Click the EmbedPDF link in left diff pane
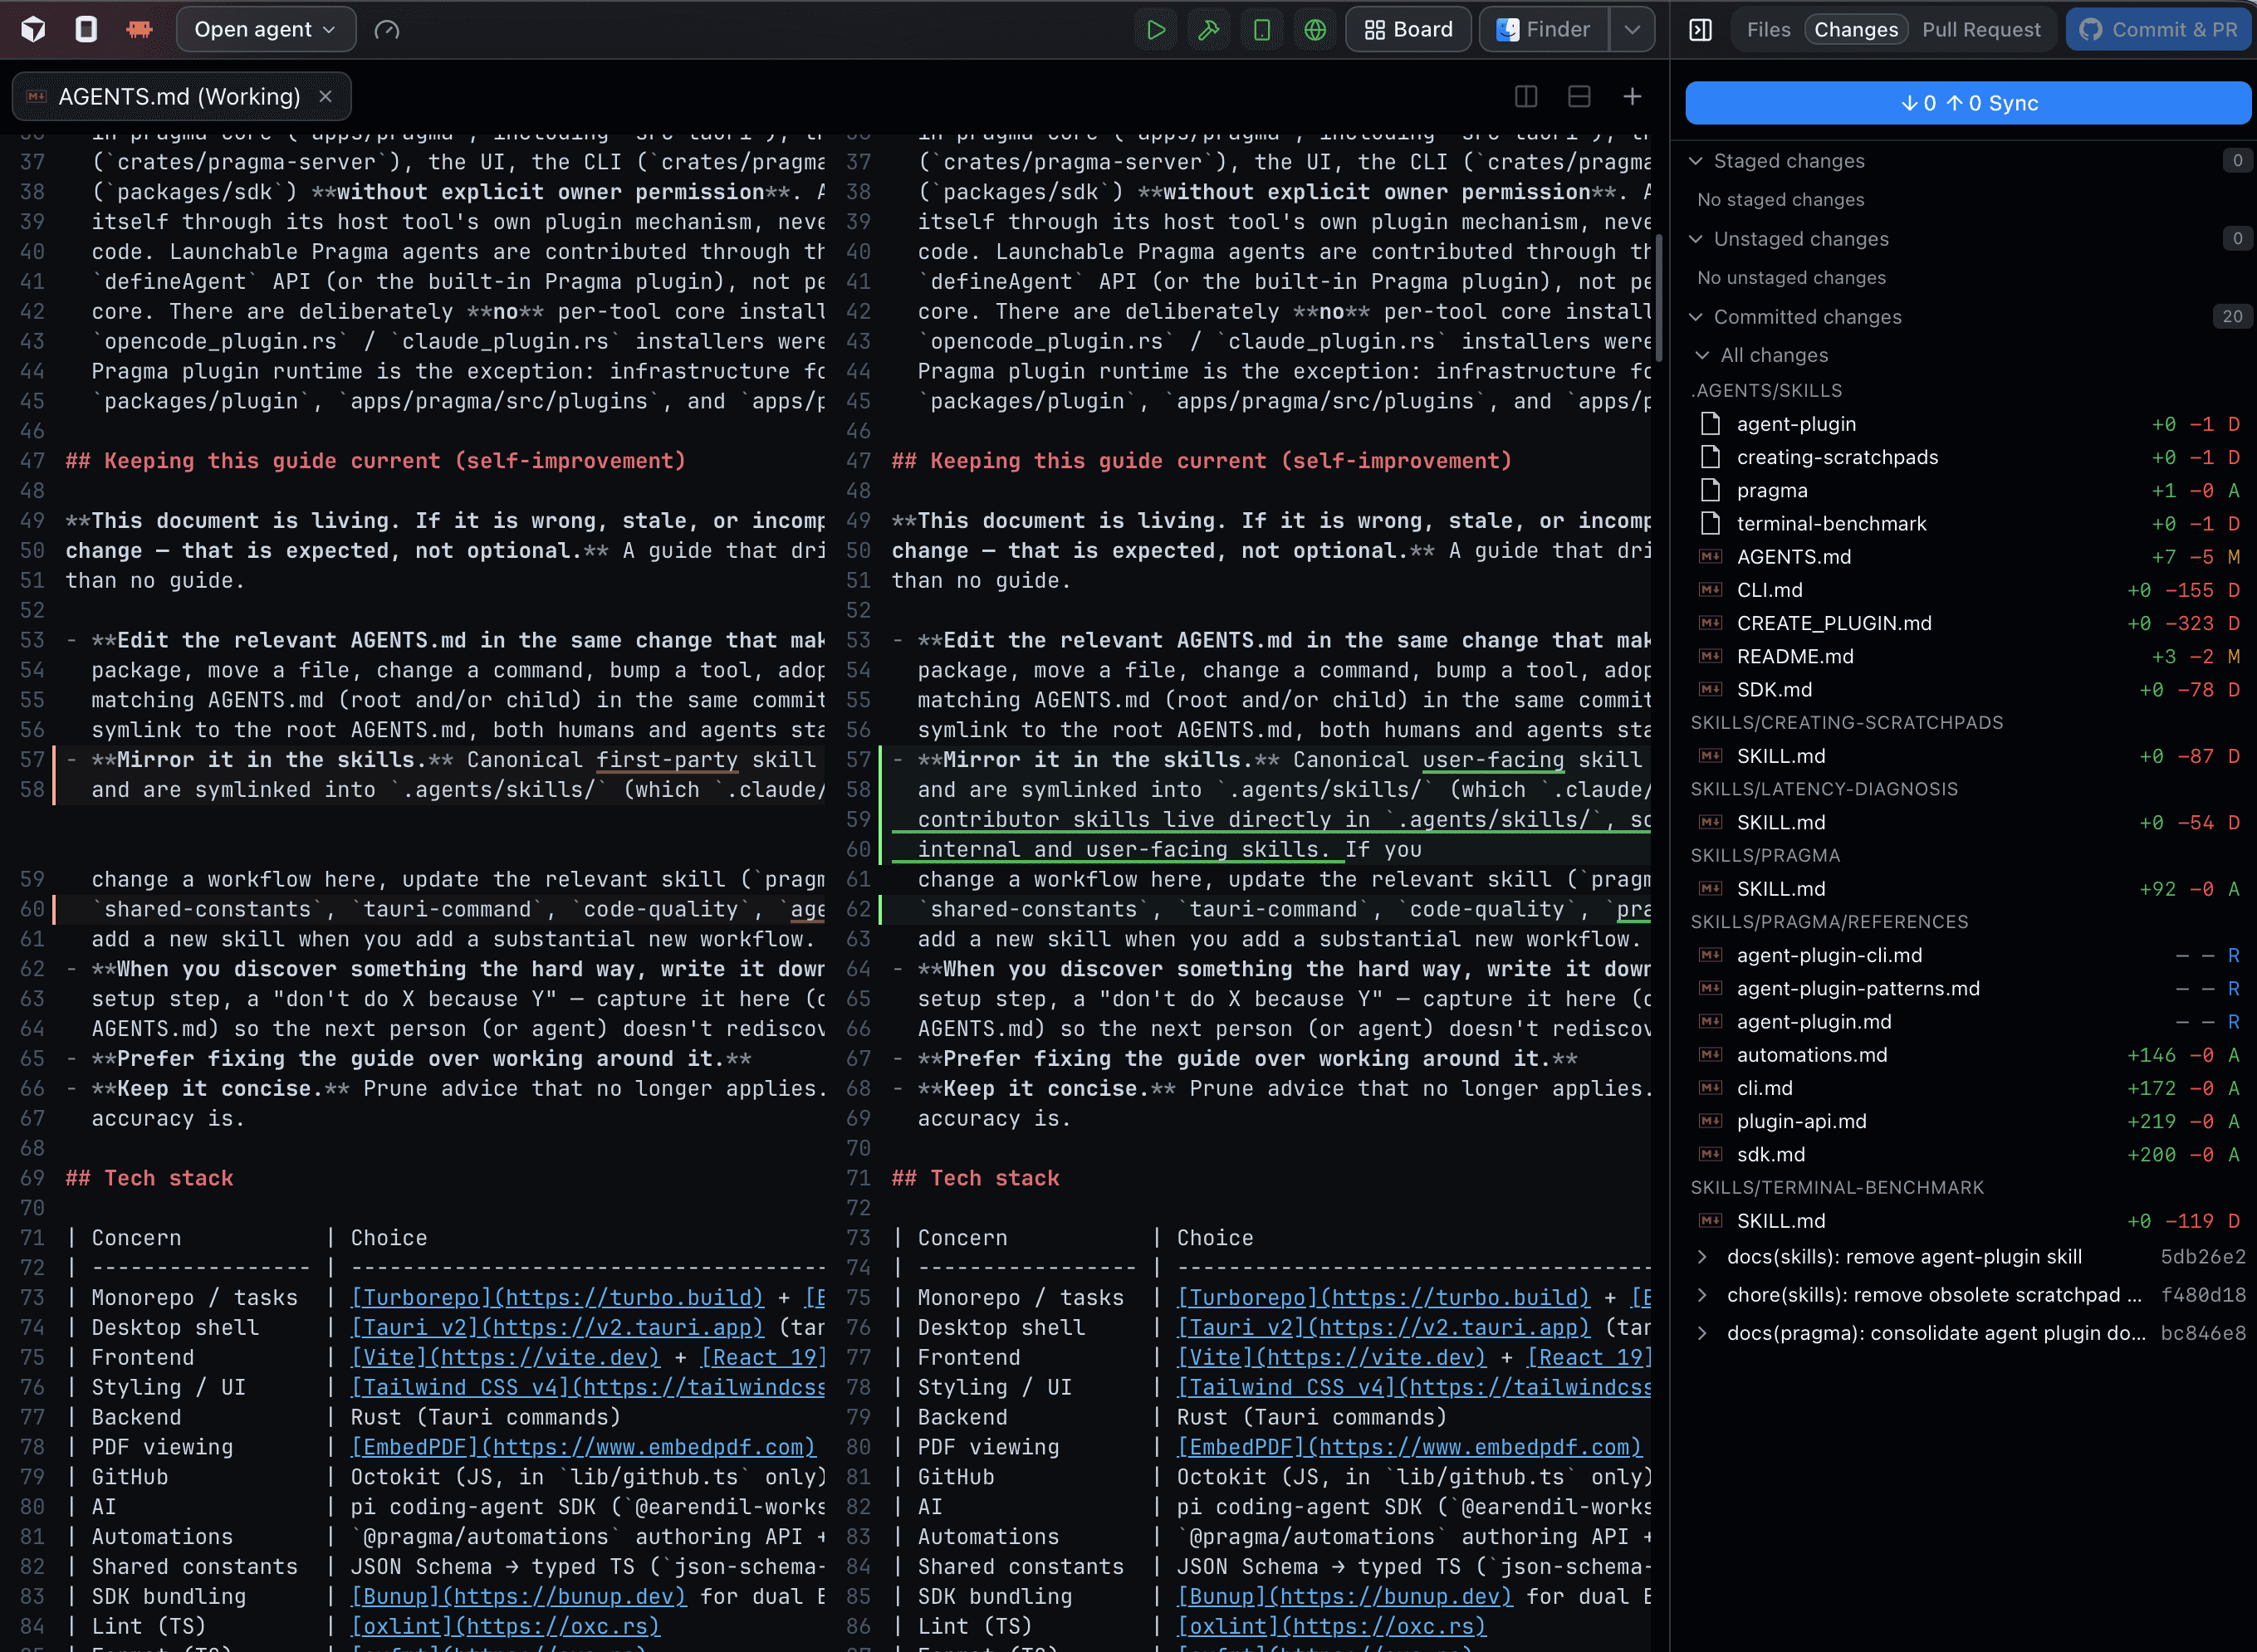This screenshot has height=1652, width=2257. pyautogui.click(x=583, y=1447)
